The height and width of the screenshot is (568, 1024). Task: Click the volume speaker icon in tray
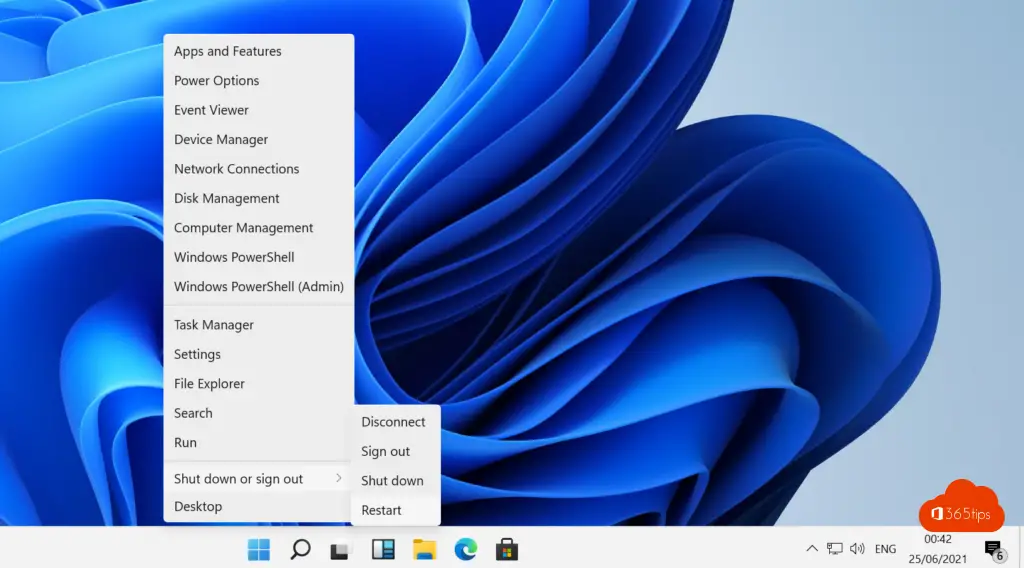click(x=857, y=549)
